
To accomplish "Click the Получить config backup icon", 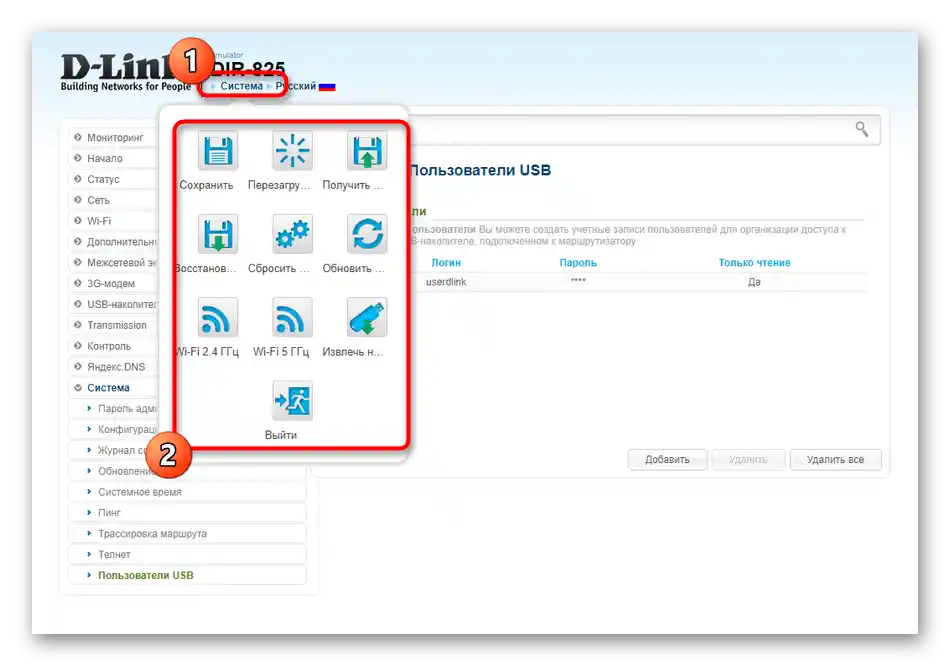I will tap(367, 151).
